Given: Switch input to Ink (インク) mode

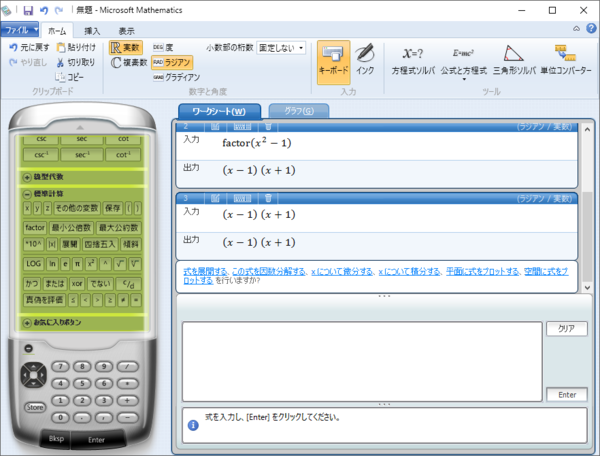Looking at the screenshot, I should point(365,60).
